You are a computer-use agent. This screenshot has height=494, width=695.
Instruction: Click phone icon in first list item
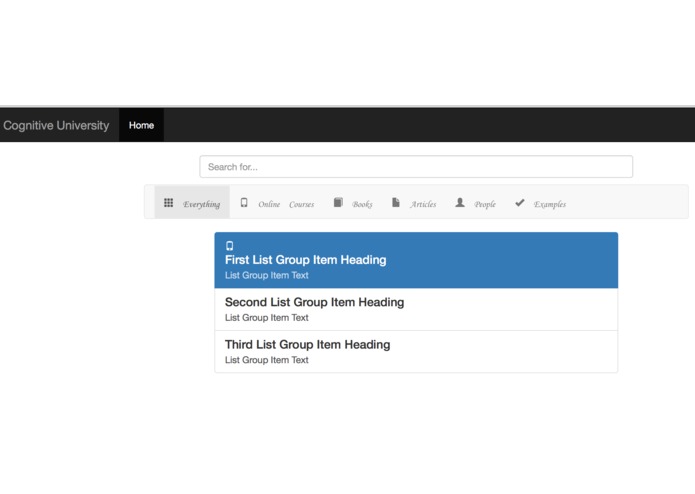coord(230,246)
